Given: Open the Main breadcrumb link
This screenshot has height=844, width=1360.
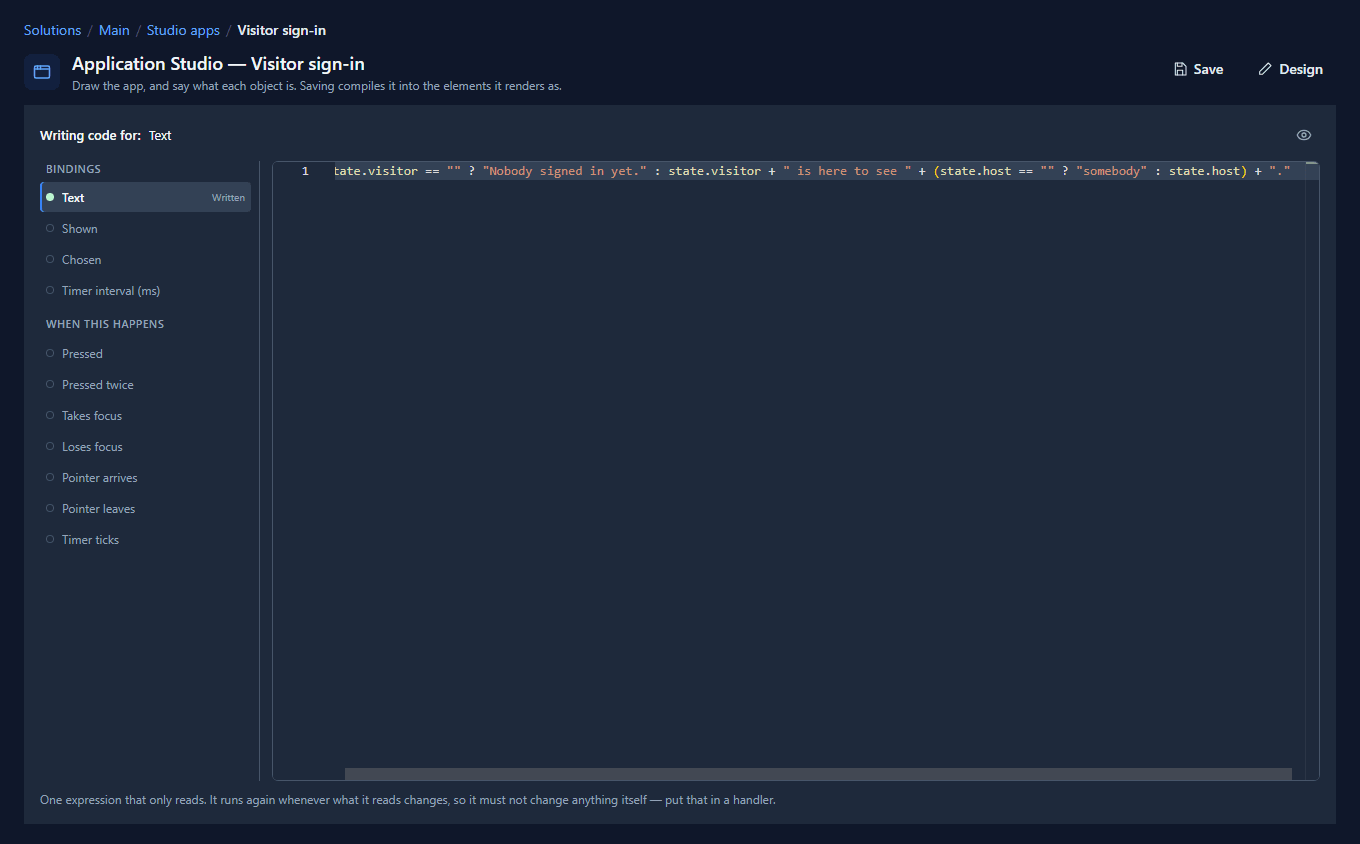Looking at the screenshot, I should pos(114,30).
